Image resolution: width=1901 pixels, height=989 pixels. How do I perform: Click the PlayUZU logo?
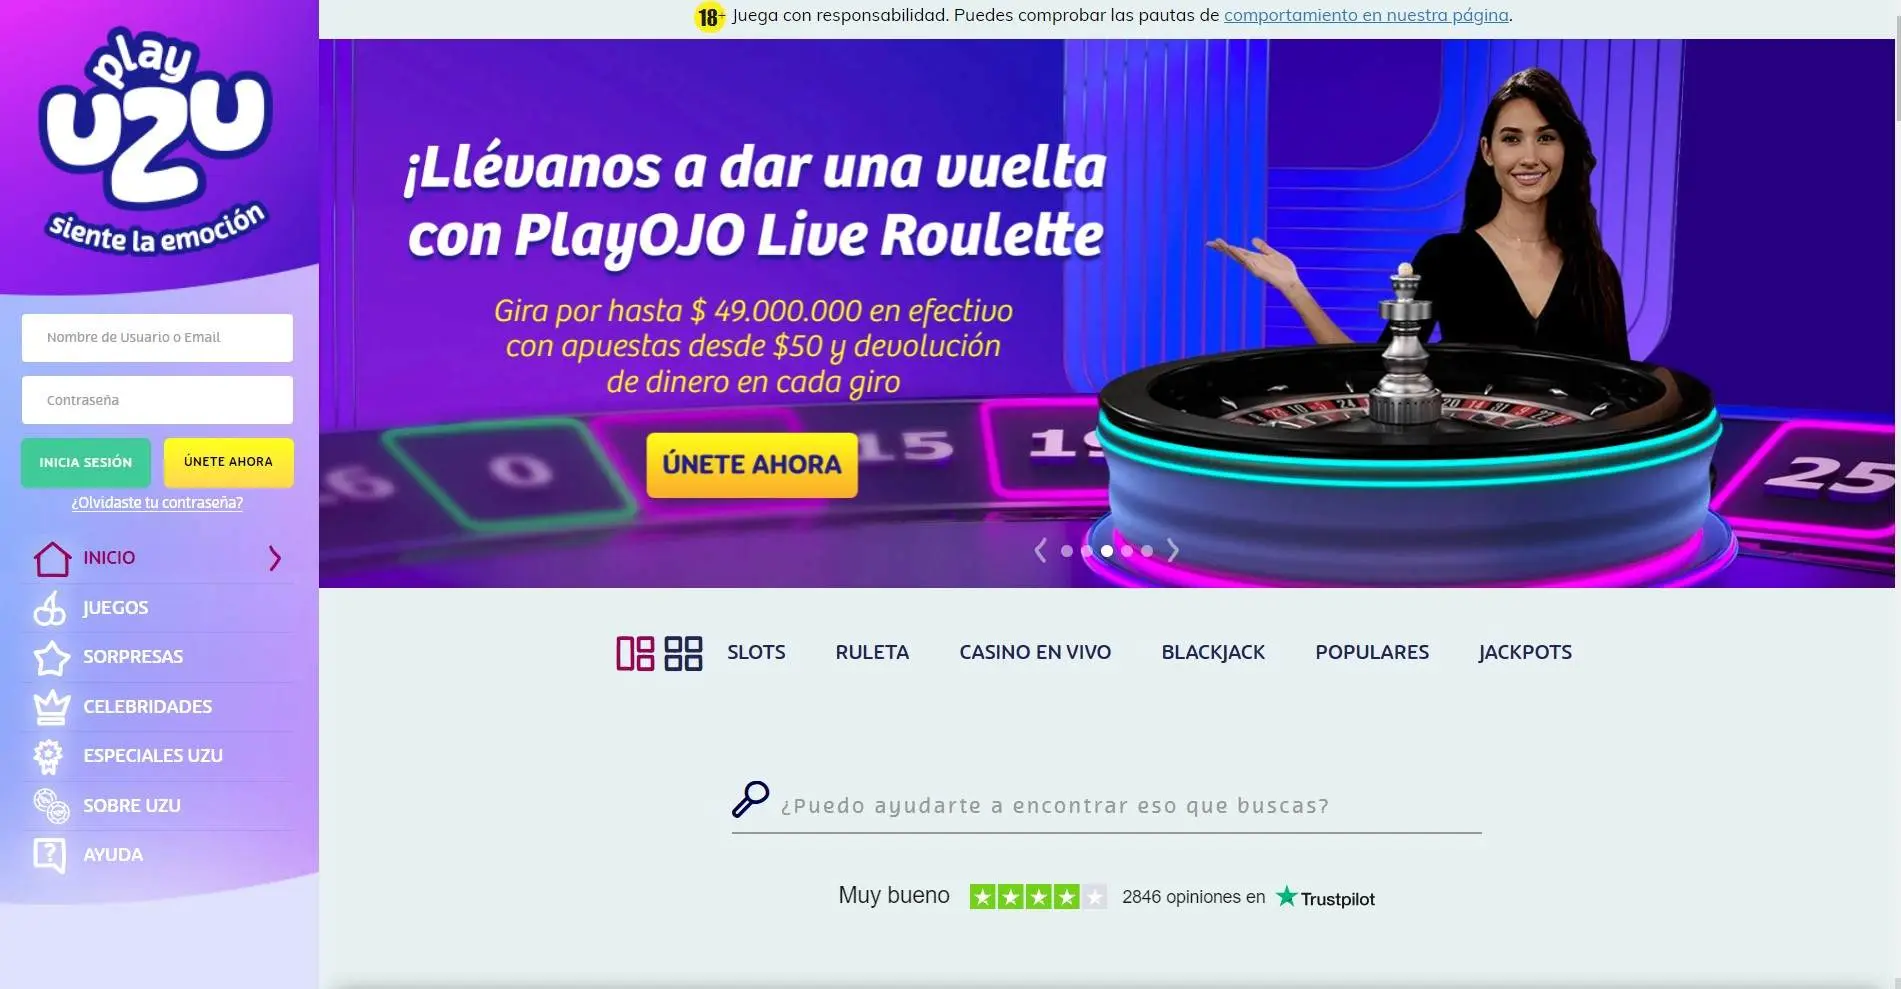click(156, 140)
